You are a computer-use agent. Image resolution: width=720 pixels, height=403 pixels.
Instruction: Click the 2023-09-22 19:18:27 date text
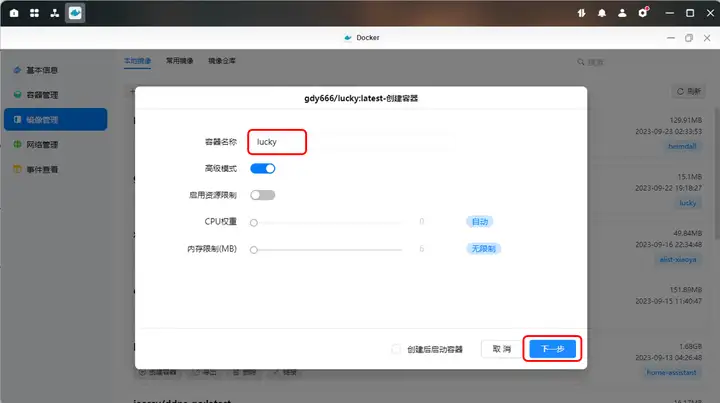(669, 188)
